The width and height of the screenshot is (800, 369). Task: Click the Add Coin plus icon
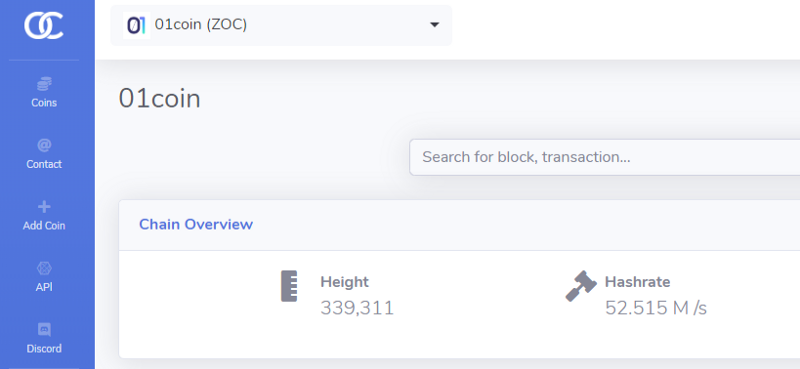[x=44, y=207]
